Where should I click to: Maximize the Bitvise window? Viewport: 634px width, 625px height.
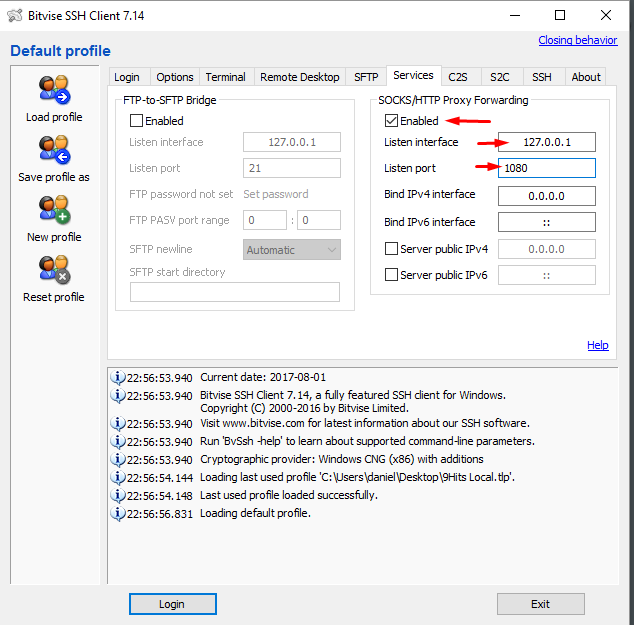pyautogui.click(x=560, y=15)
